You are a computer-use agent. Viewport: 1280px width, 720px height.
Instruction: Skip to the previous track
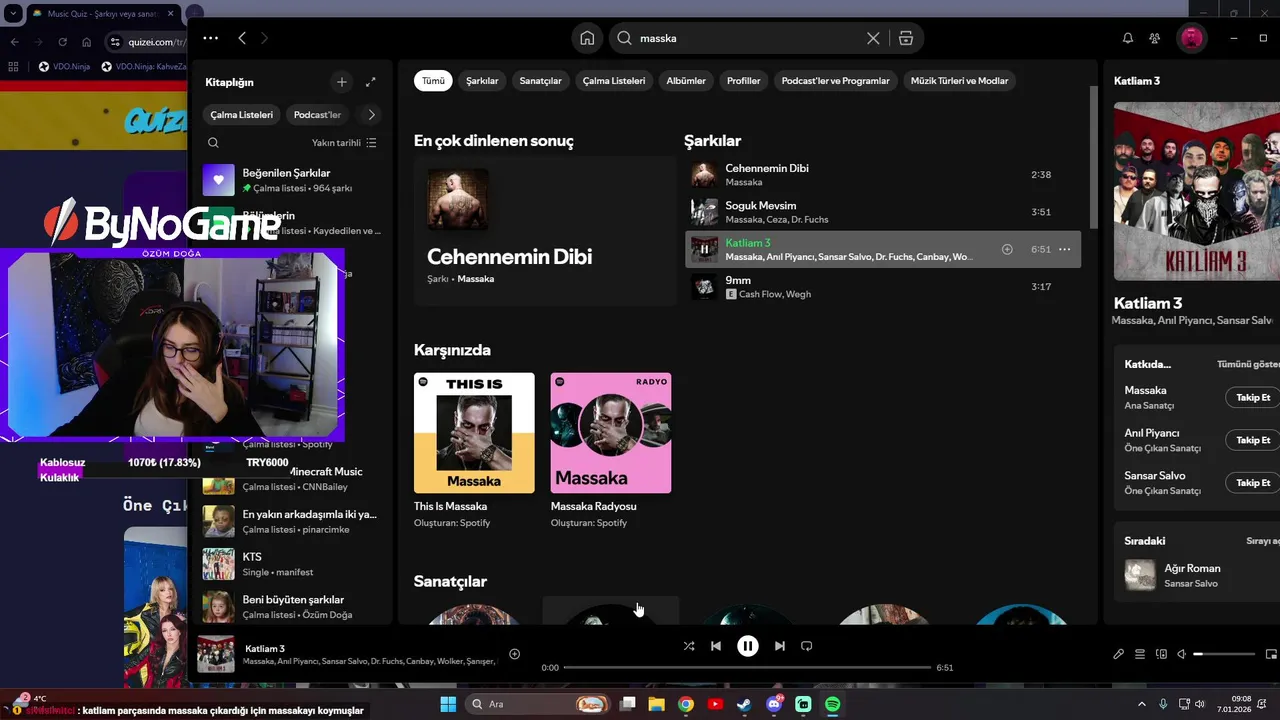click(716, 646)
